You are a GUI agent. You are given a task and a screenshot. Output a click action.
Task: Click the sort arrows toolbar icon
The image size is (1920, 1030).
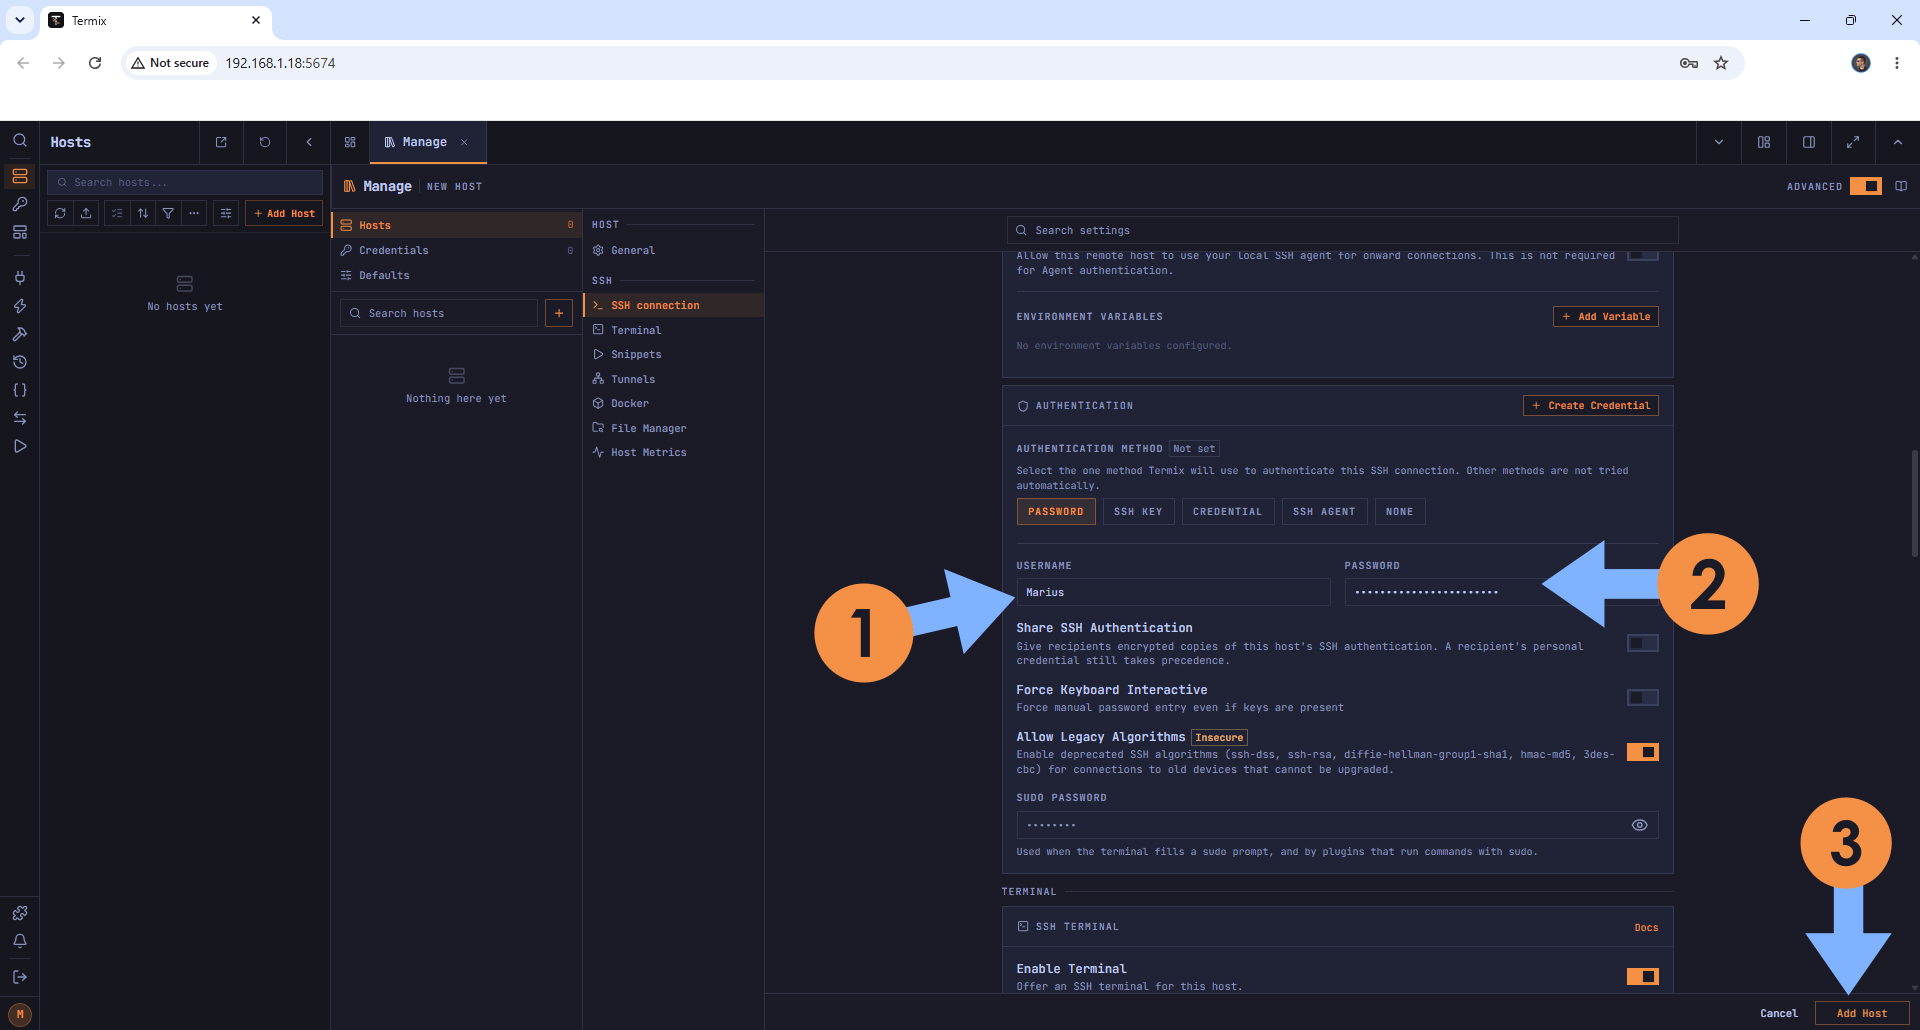143,213
